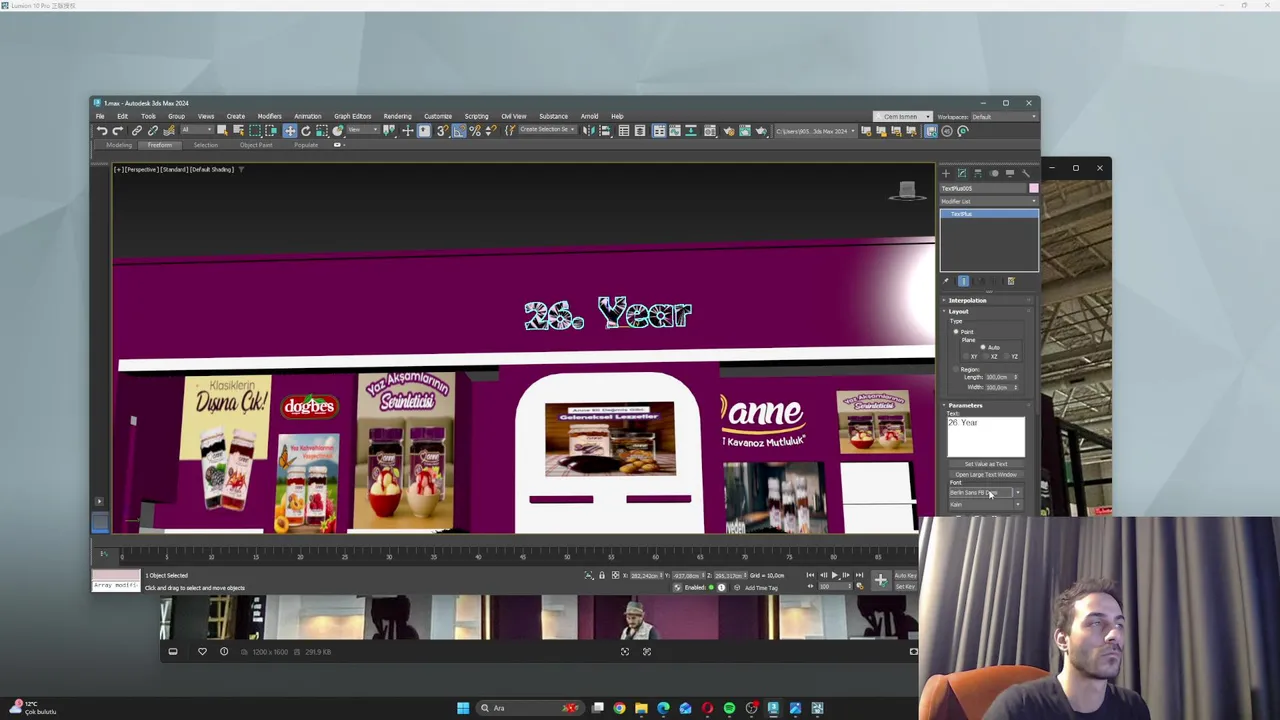1280x720 pixels.
Task: Open the Customize menu
Action: click(437, 116)
